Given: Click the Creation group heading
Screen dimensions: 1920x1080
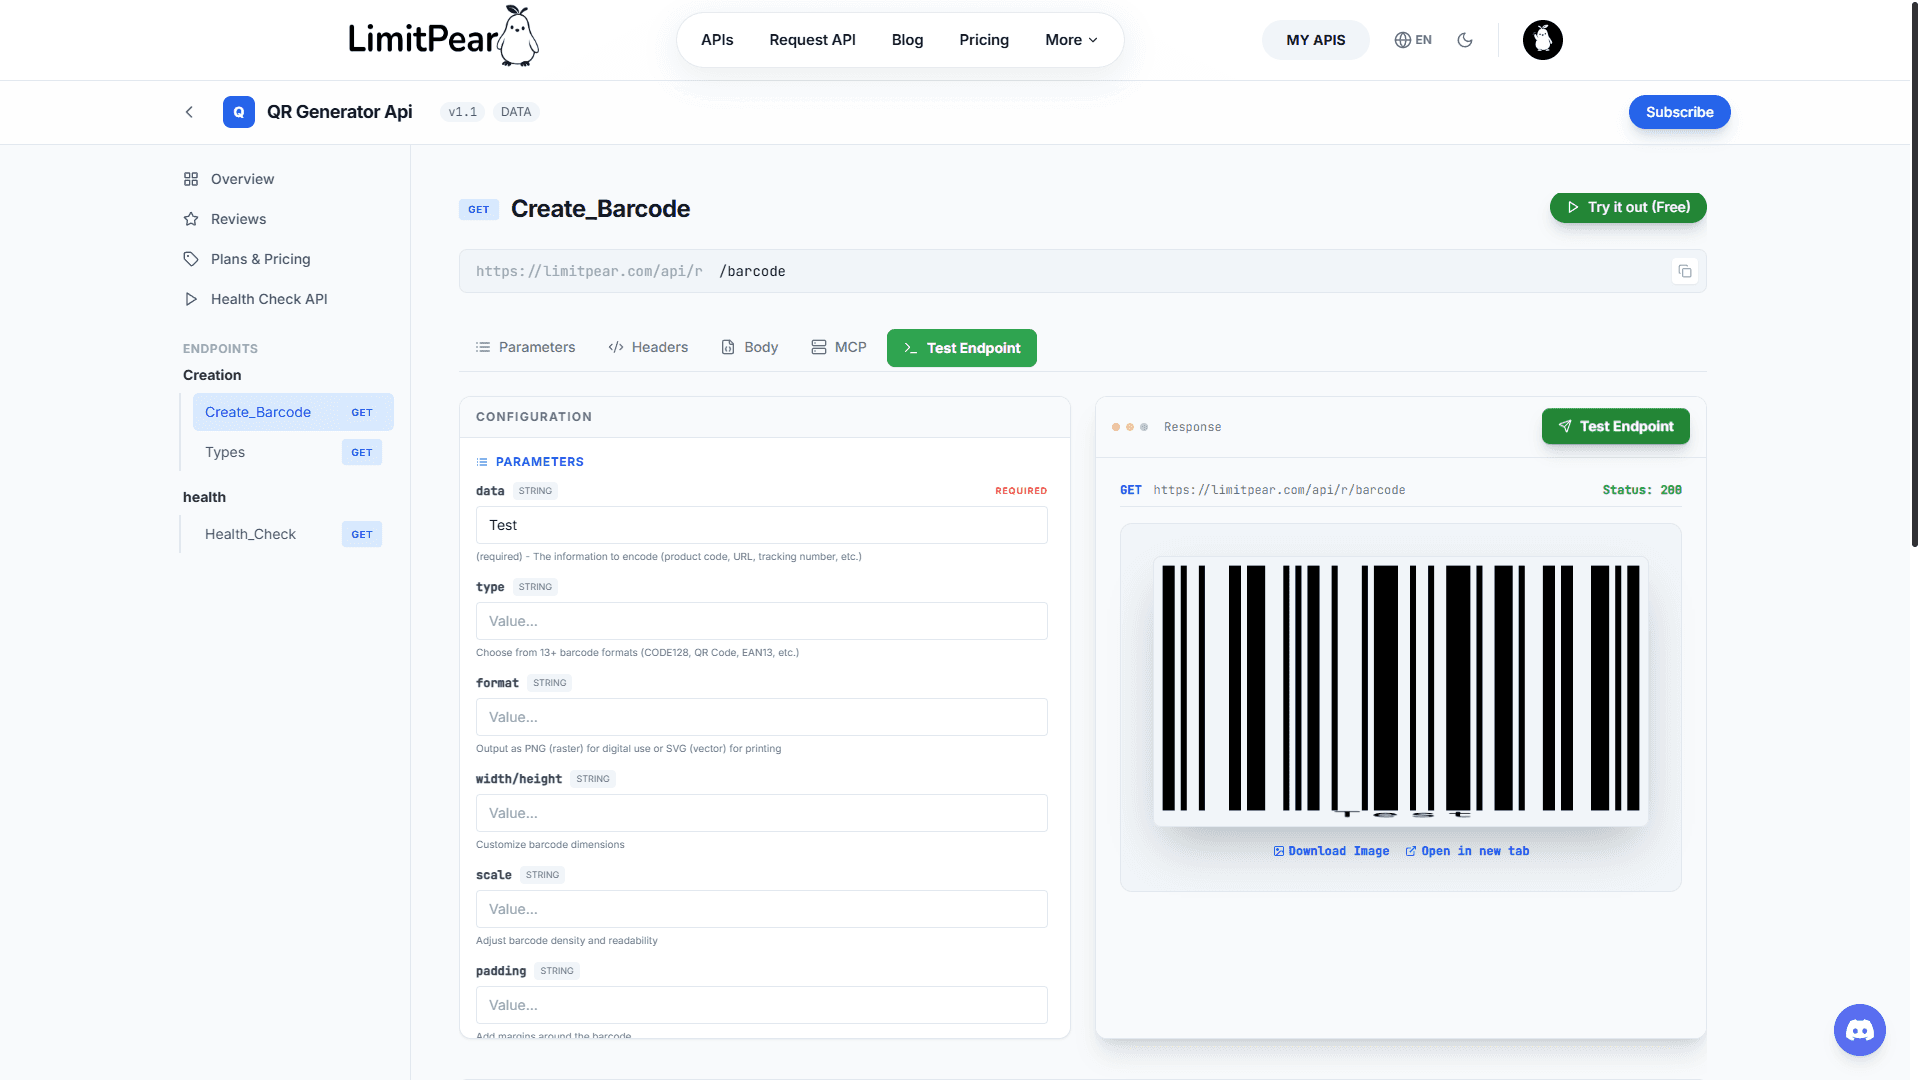Looking at the screenshot, I should point(212,375).
